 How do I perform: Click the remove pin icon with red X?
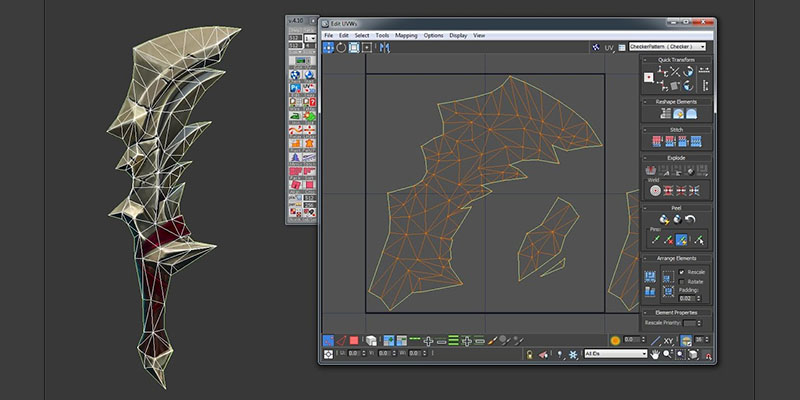(668, 239)
